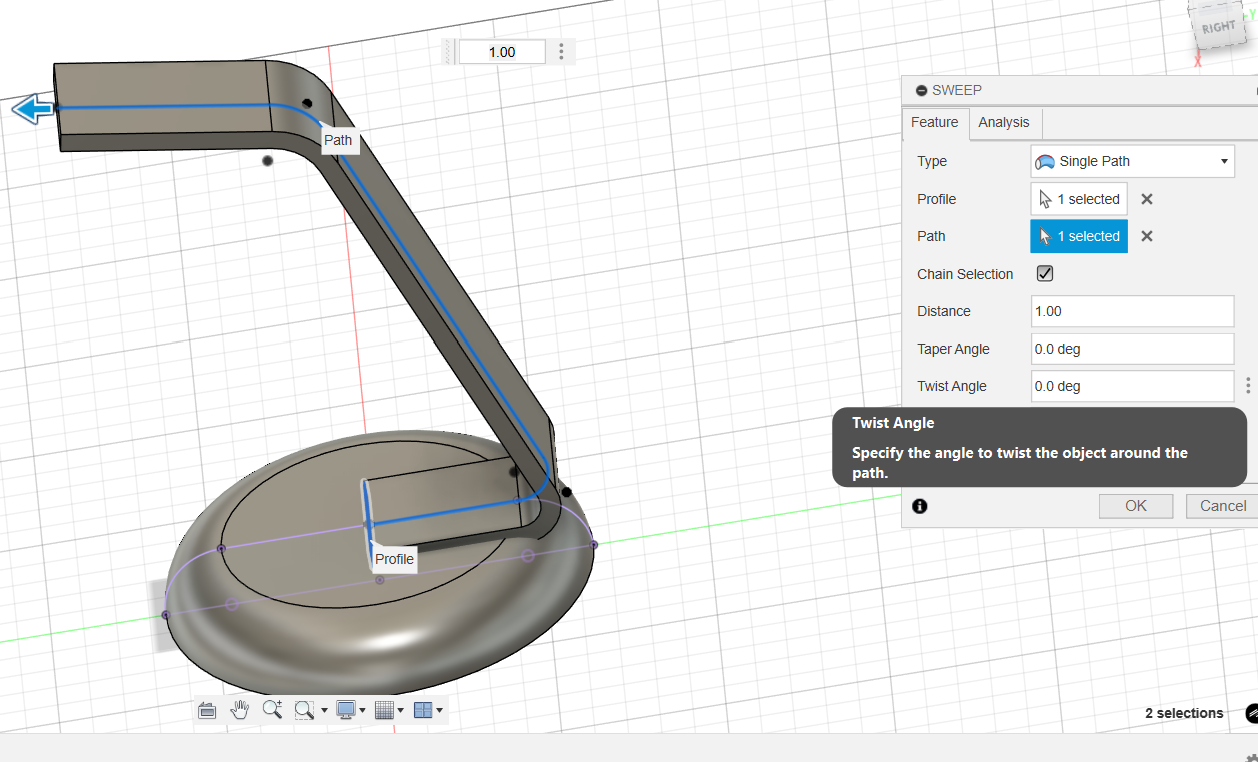
Task: Click the Chain Selection label
Action: 965,274
